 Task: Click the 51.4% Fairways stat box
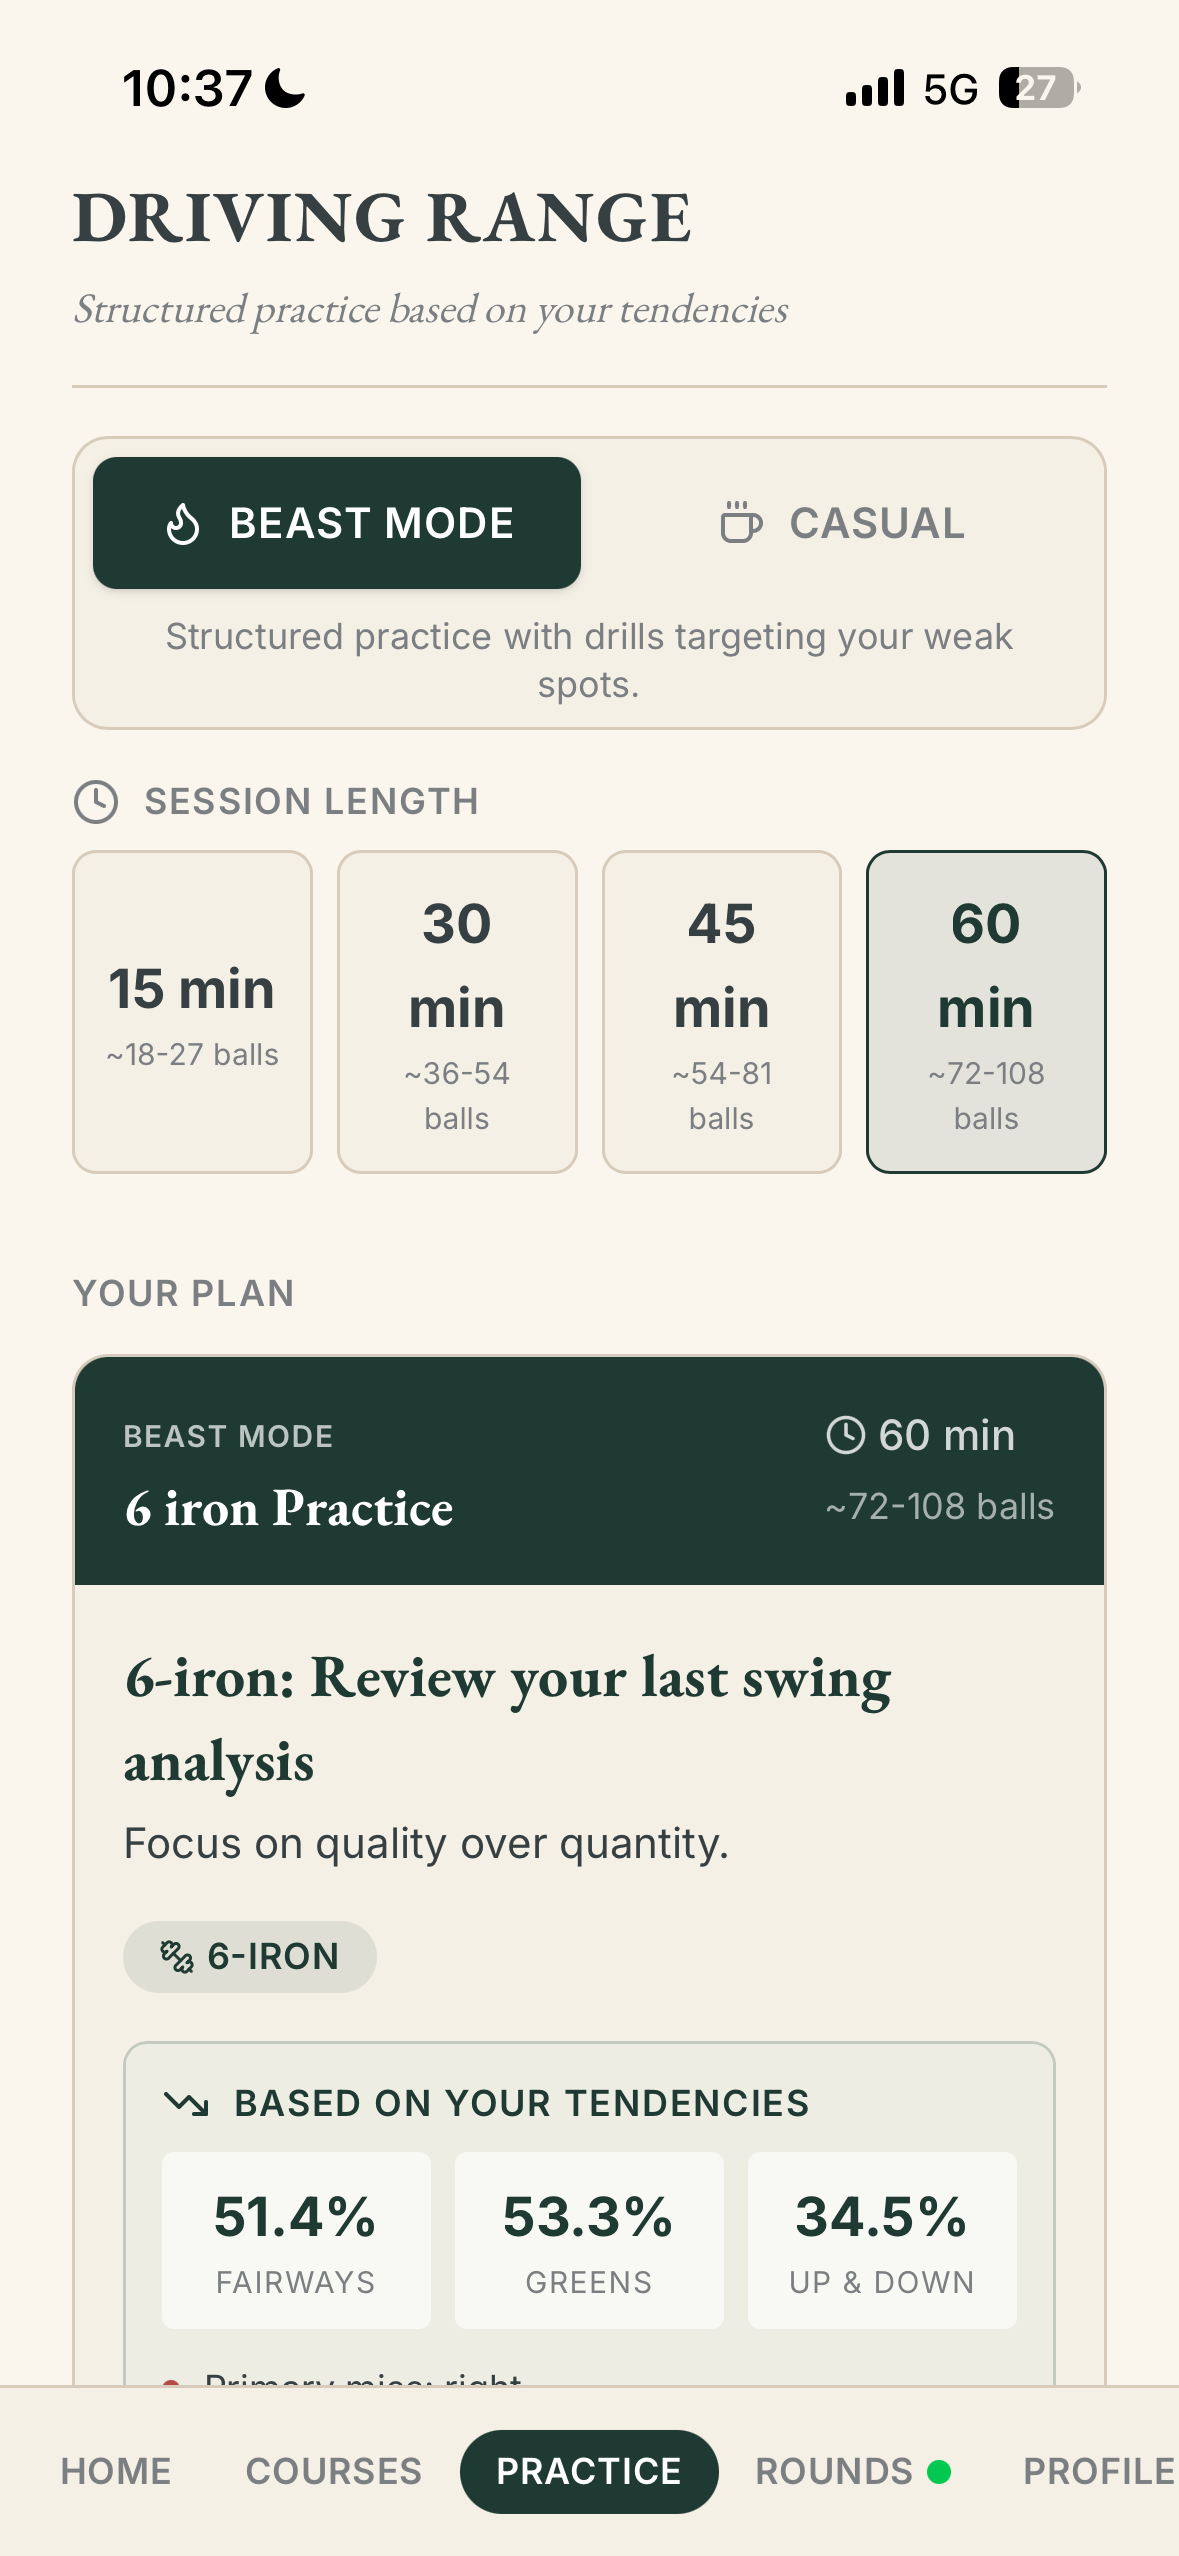coord(295,2240)
